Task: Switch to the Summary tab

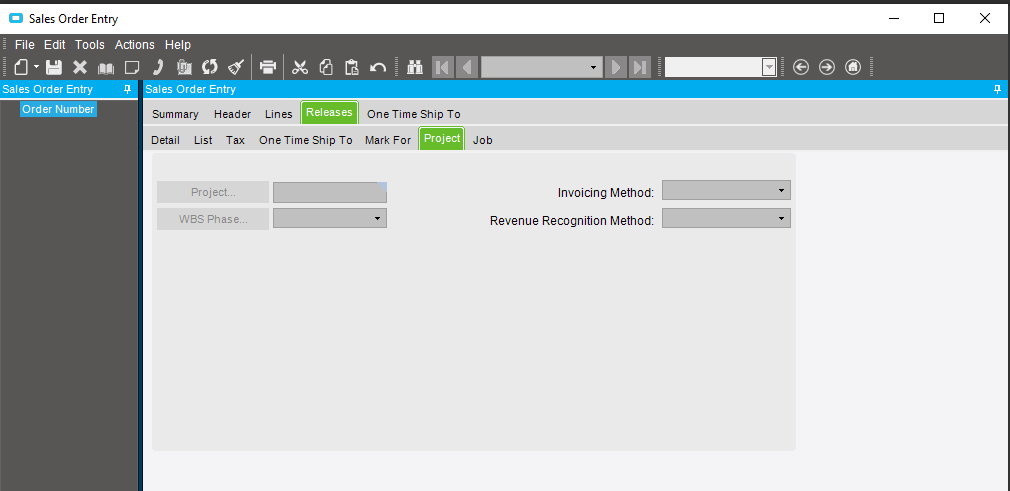Action: pyautogui.click(x=175, y=114)
